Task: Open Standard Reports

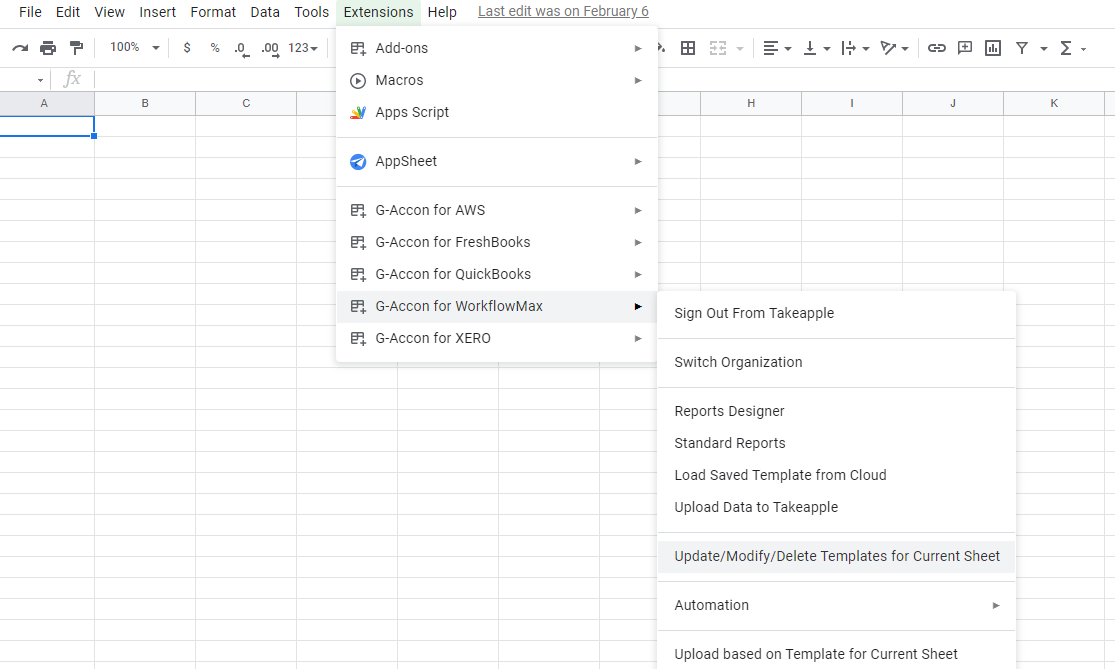Action: click(x=836, y=444)
